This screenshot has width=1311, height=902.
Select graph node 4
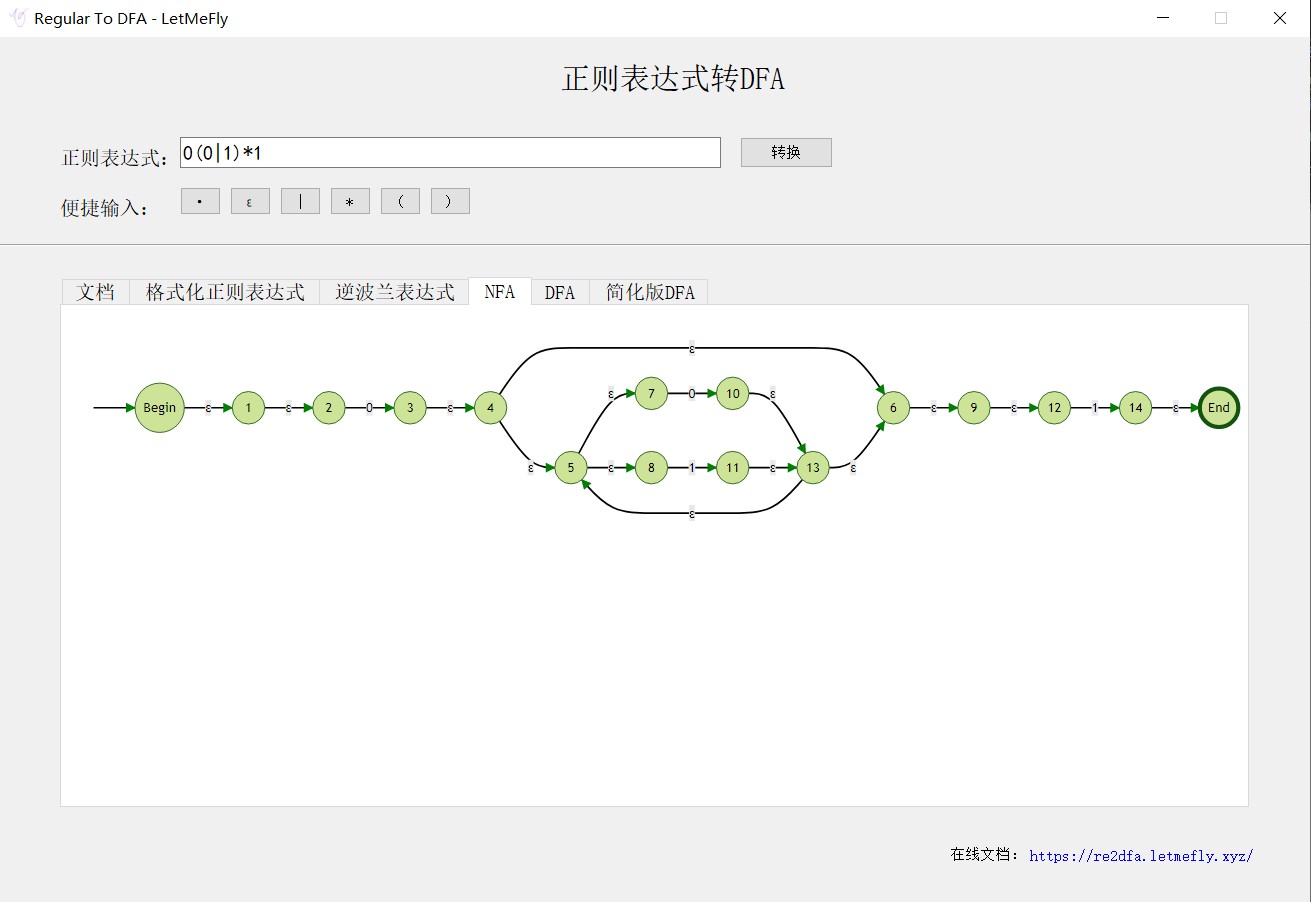pyautogui.click(x=490, y=408)
